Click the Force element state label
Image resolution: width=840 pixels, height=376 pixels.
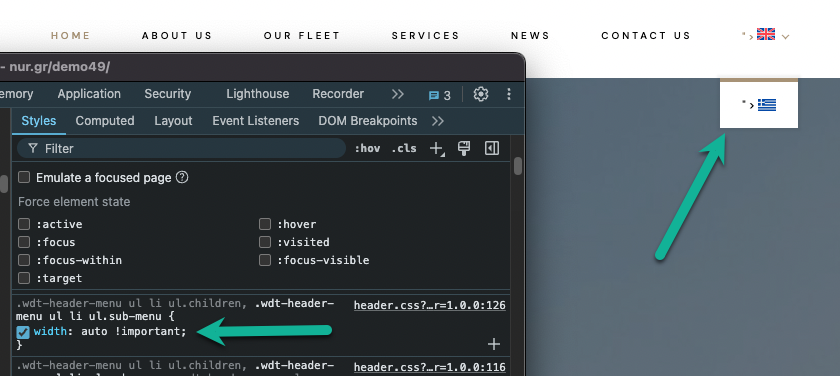point(74,202)
